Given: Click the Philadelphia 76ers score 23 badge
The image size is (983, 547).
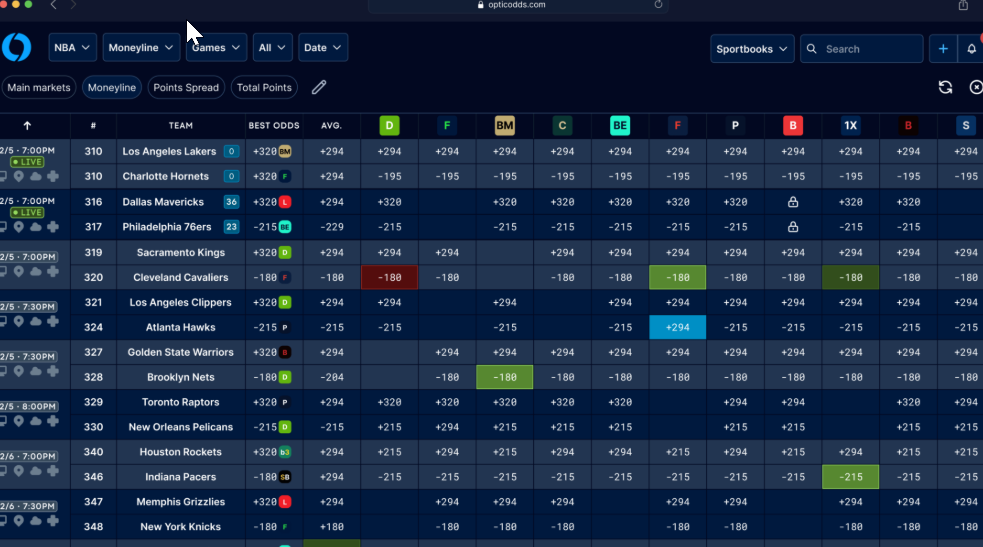Looking at the screenshot, I should coord(231,227).
